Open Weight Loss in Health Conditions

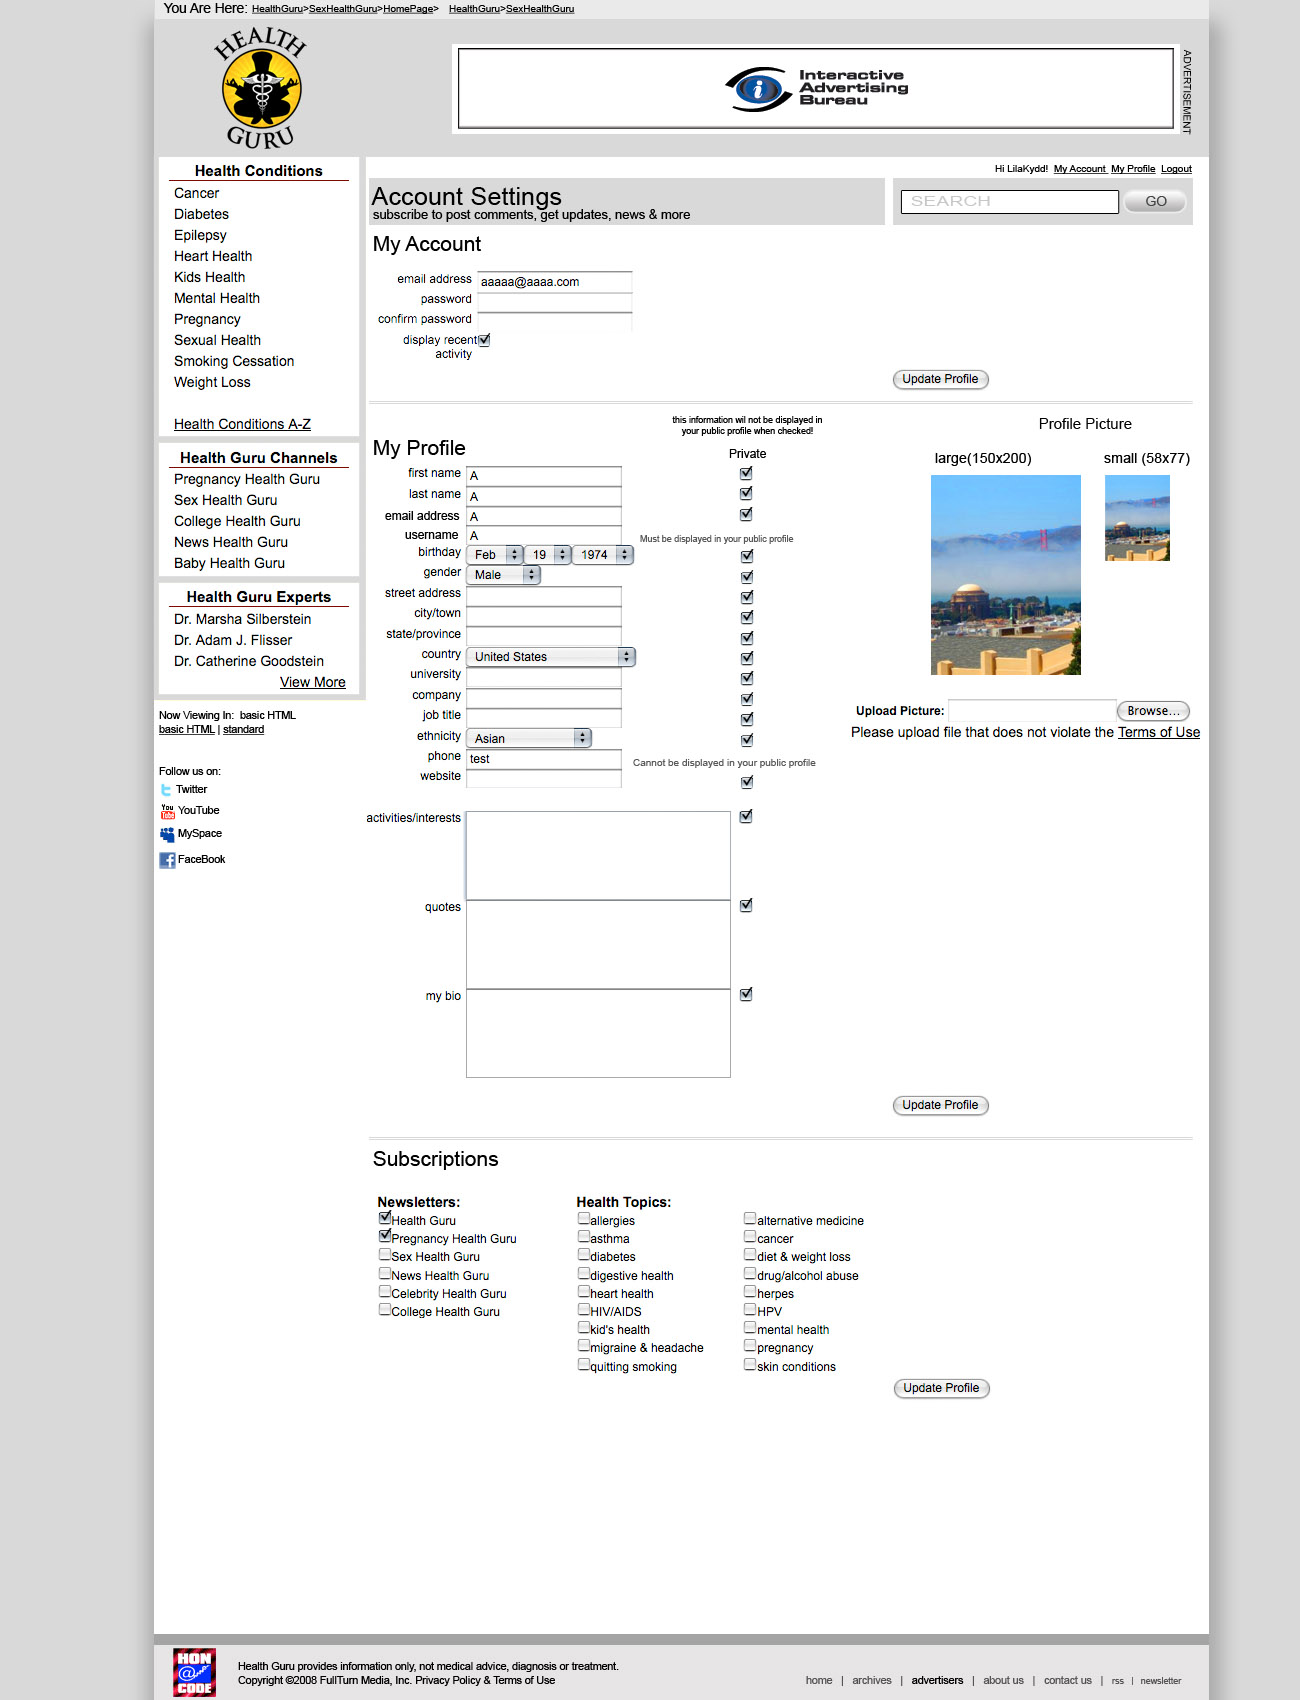[x=212, y=382]
